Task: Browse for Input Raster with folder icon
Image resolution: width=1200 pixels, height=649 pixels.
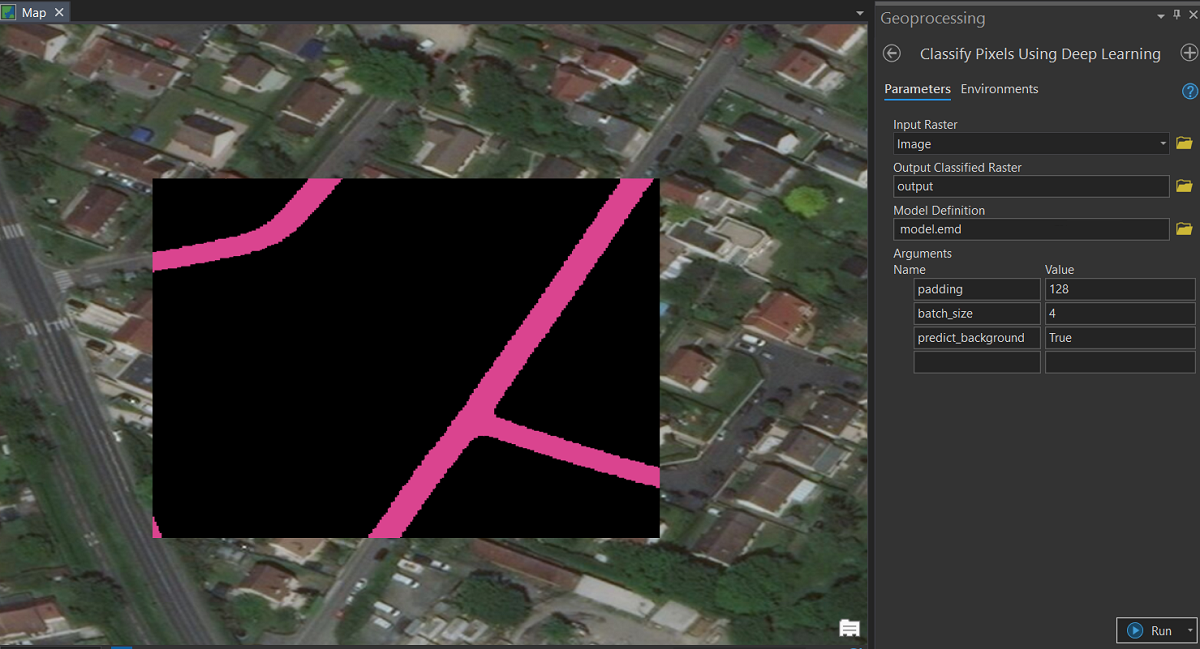Action: coord(1184,144)
